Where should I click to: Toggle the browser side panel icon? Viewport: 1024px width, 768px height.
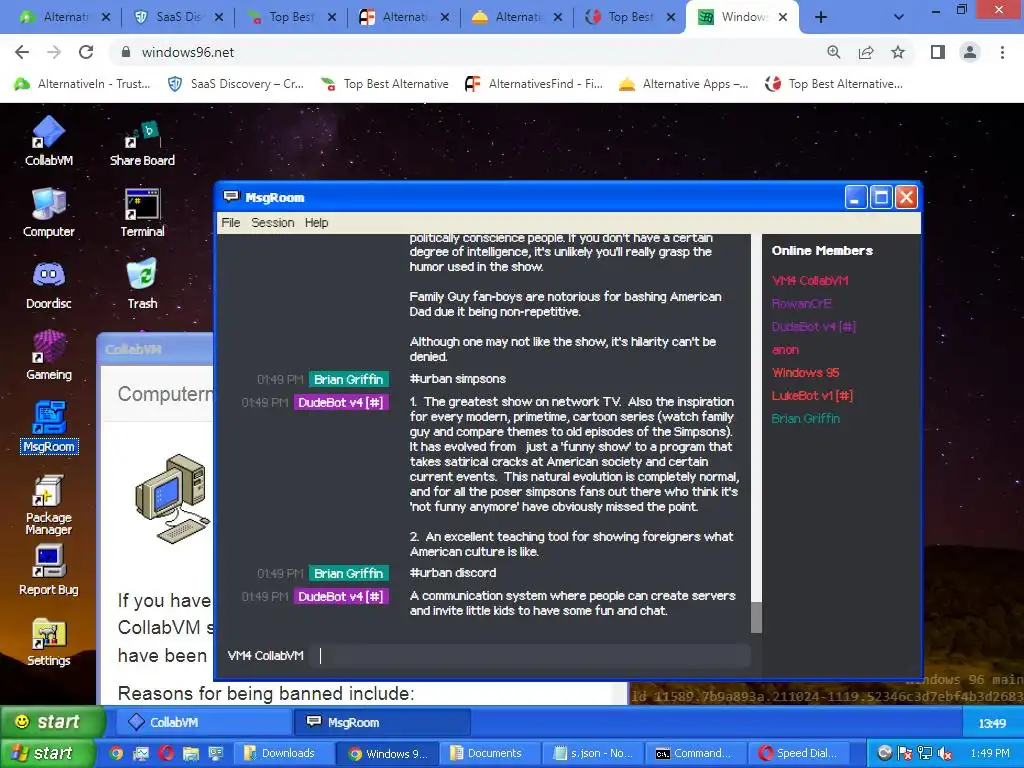[938, 52]
